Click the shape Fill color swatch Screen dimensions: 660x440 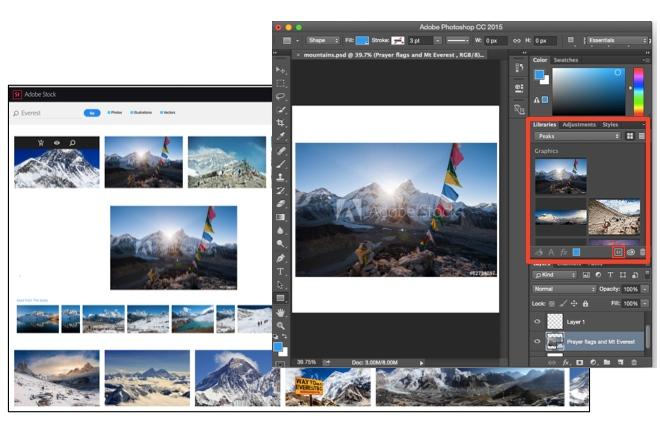click(x=362, y=40)
